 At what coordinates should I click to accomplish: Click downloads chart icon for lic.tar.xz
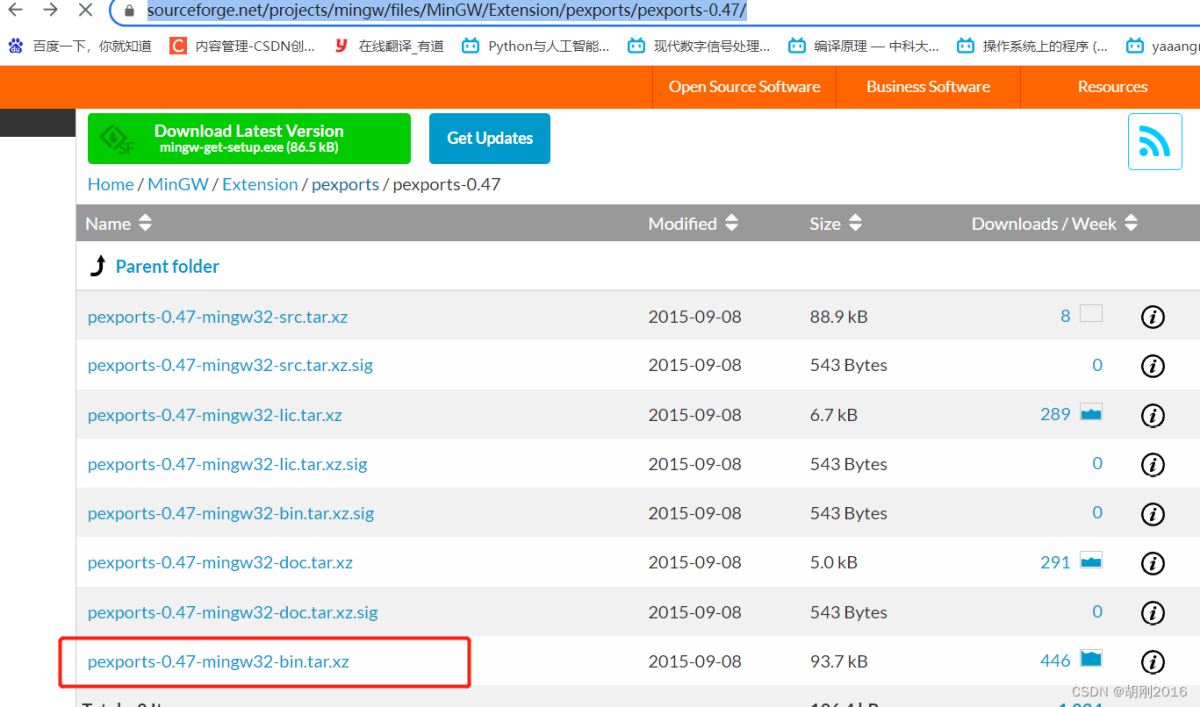[x=1091, y=413]
